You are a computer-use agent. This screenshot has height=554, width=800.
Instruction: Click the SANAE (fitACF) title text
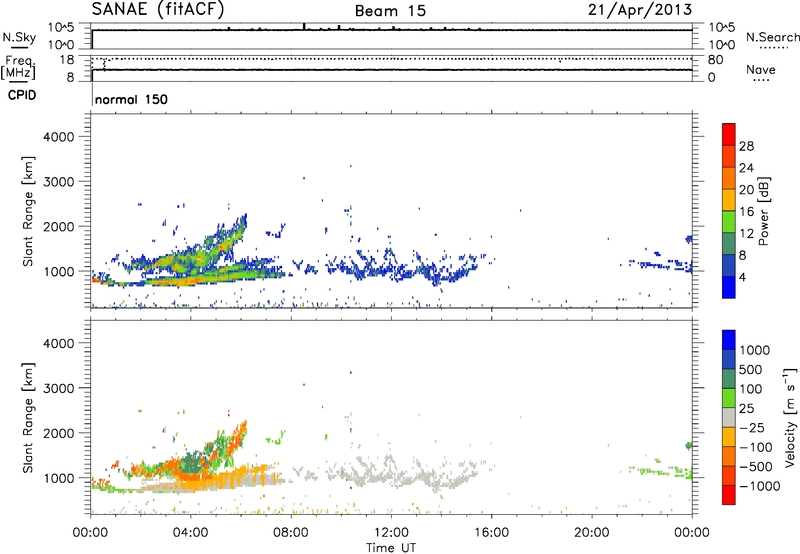pyautogui.click(x=158, y=9)
